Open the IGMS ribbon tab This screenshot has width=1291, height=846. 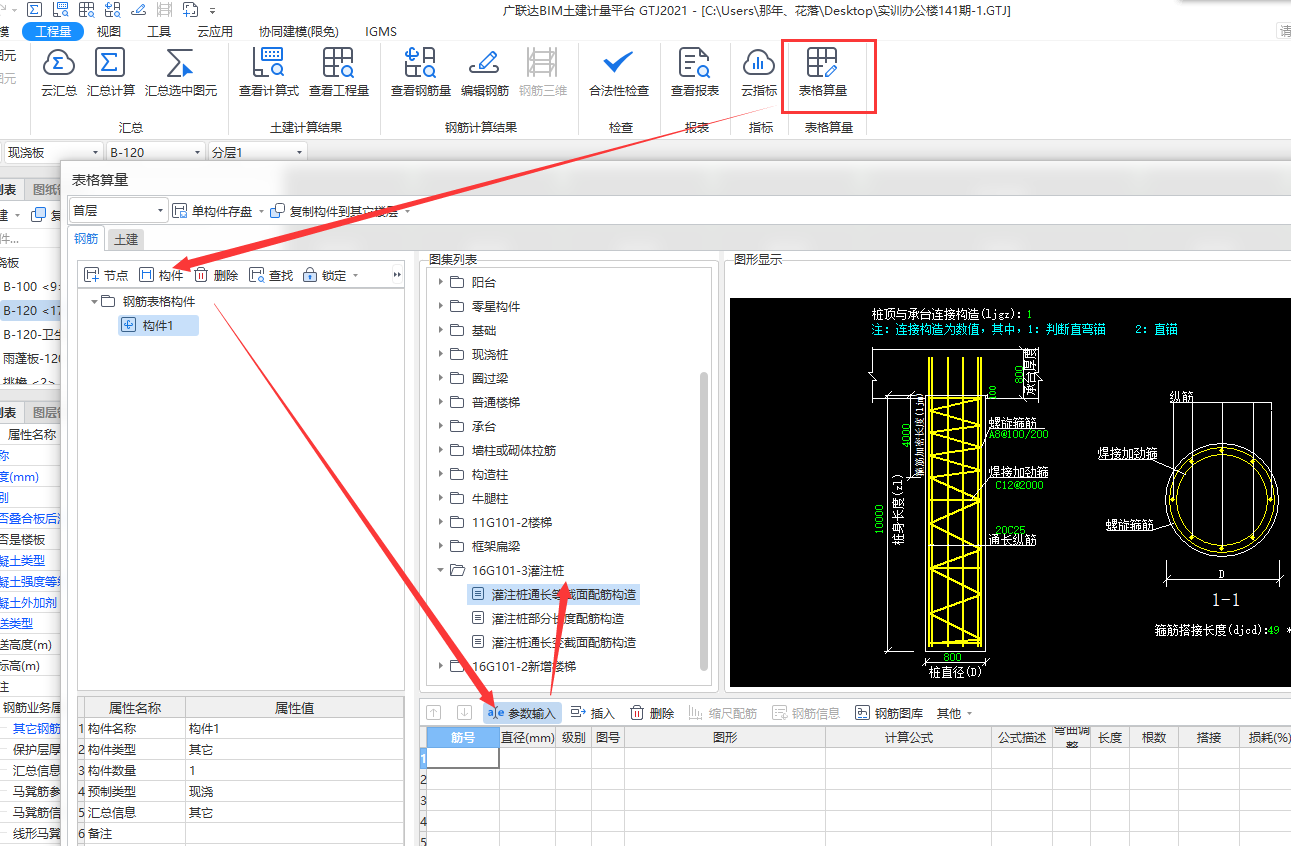click(x=381, y=31)
